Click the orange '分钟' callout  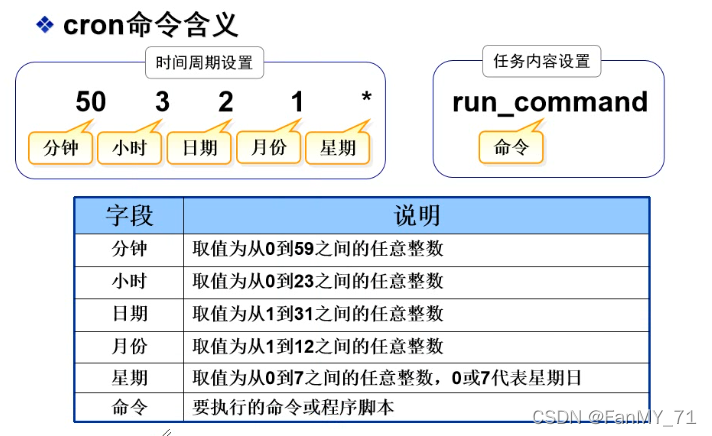[x=60, y=148]
